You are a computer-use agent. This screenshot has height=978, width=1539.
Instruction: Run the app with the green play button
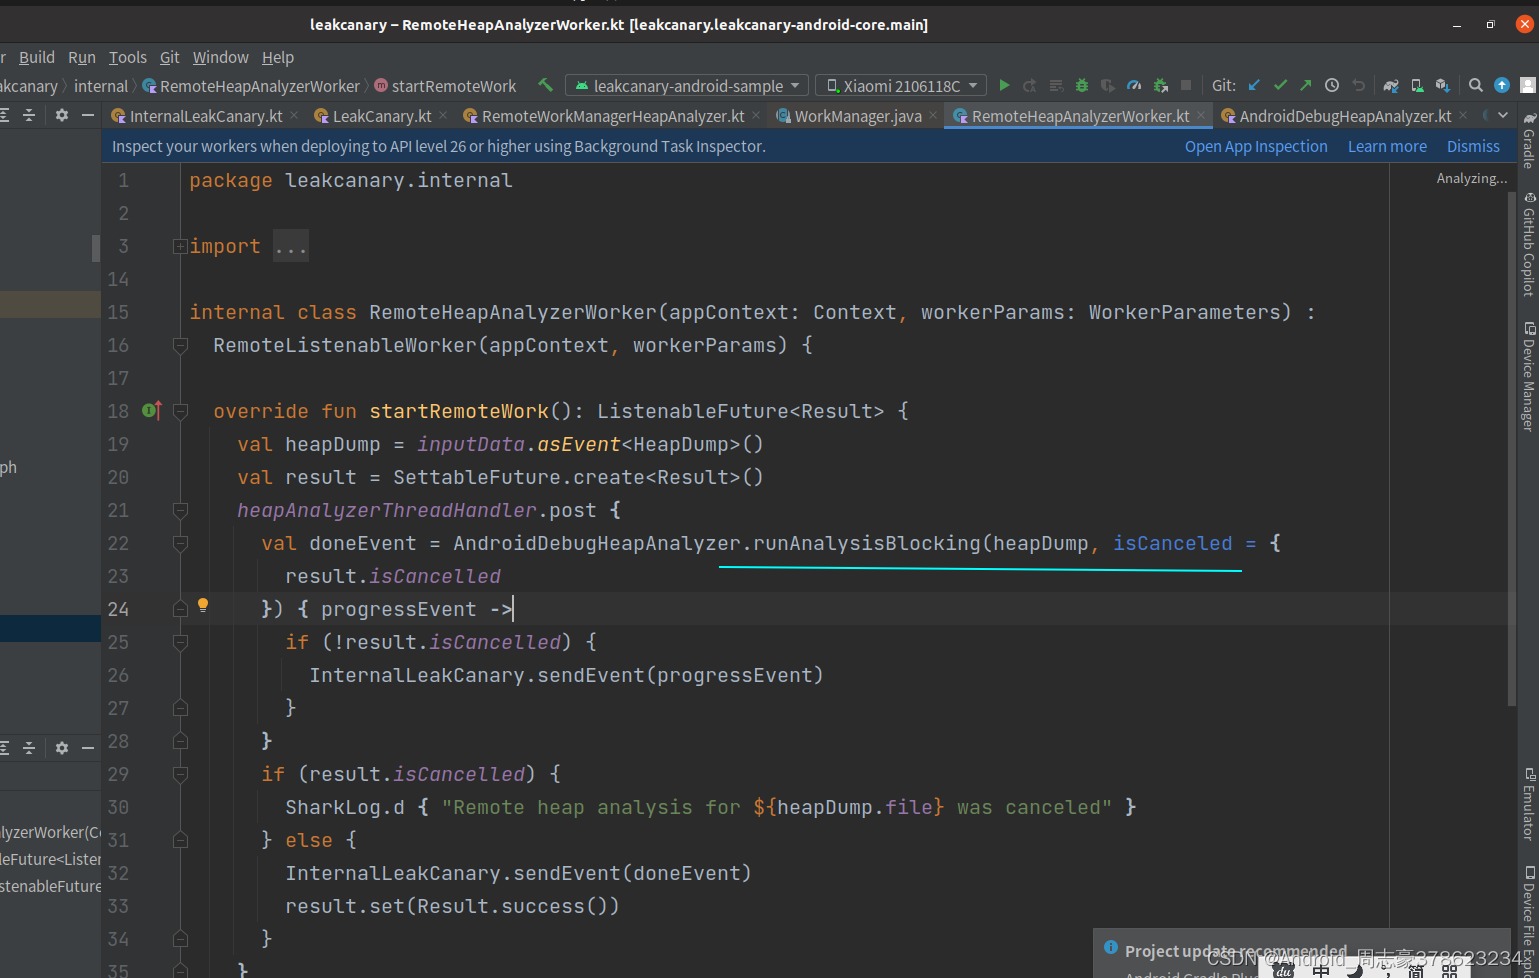pyautogui.click(x=1004, y=86)
